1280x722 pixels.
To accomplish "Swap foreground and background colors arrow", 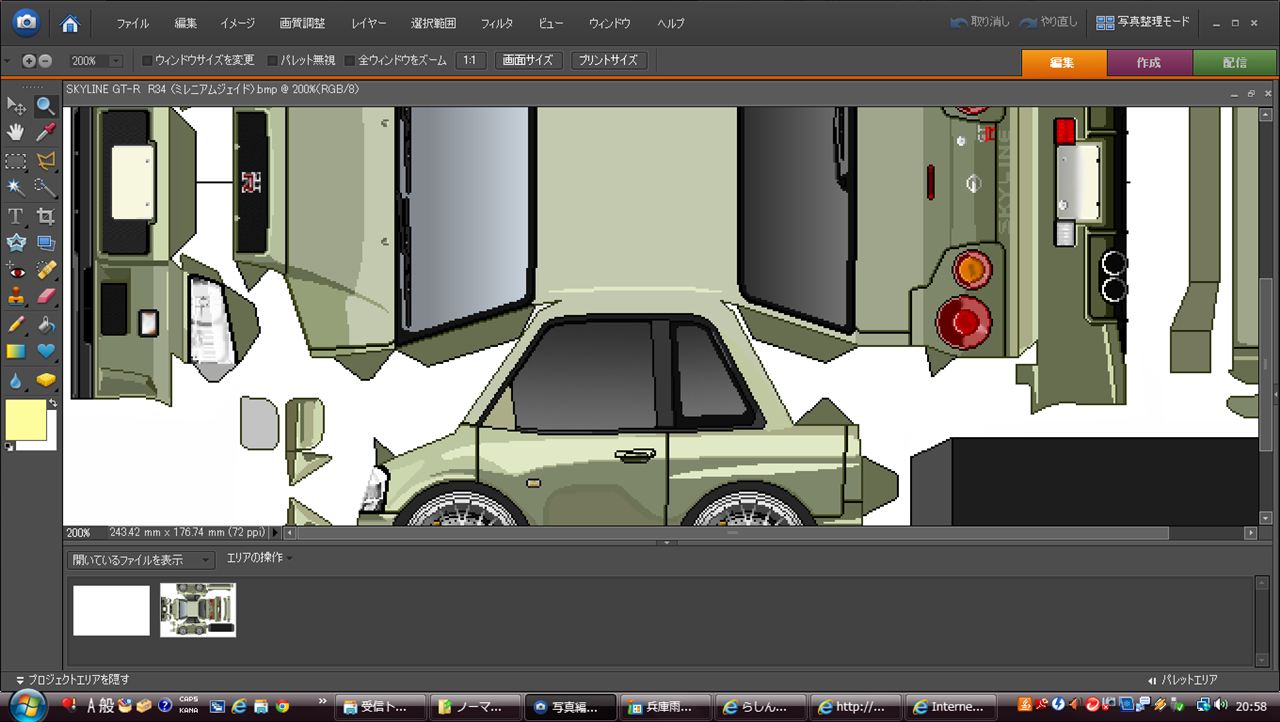I will [53, 403].
